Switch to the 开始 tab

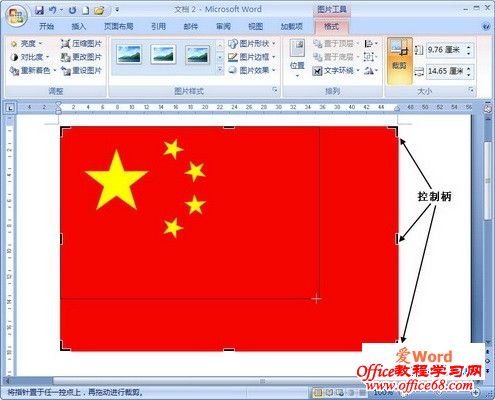(46, 26)
